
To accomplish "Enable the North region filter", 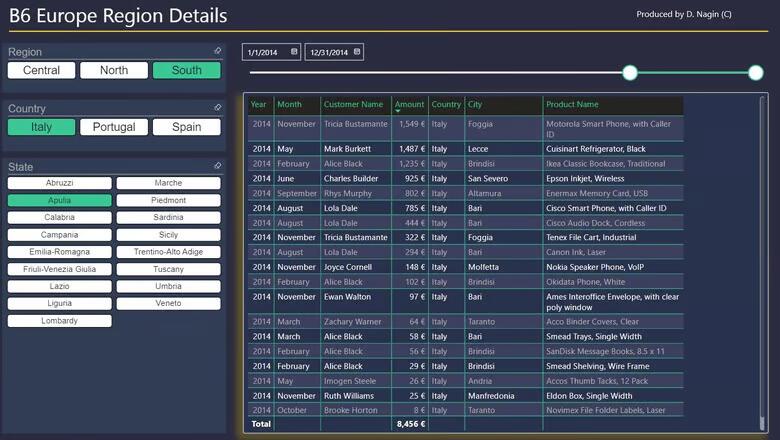I will point(114,70).
